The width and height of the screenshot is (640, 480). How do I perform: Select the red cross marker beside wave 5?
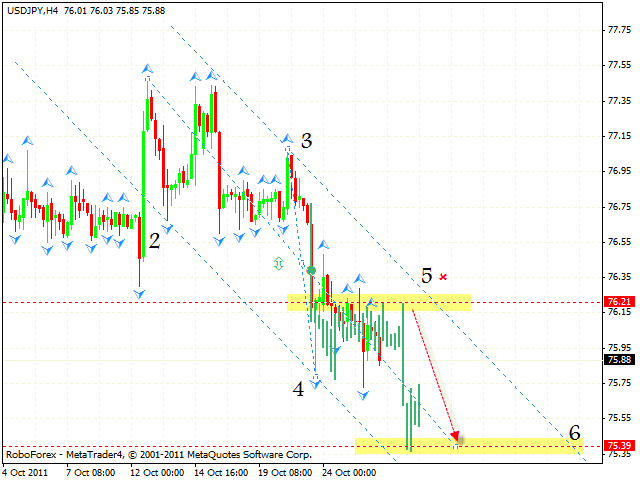pos(443,277)
